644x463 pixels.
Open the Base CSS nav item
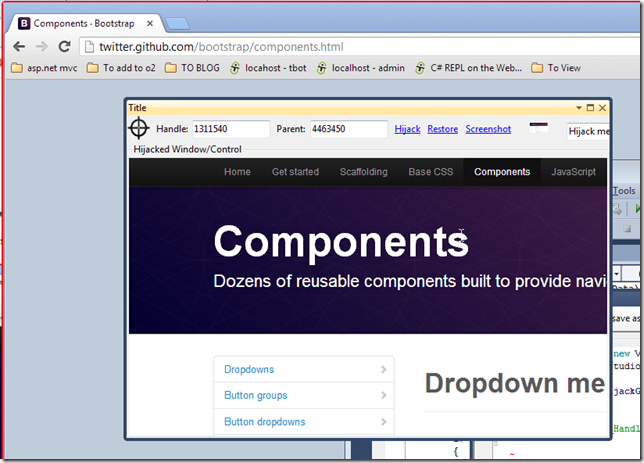click(x=431, y=172)
